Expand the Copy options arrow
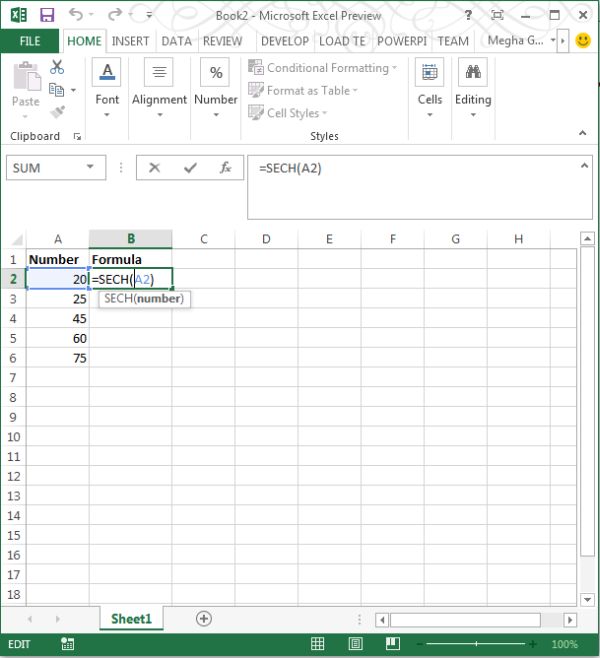This screenshot has width=600, height=658. pyautogui.click(x=73, y=90)
